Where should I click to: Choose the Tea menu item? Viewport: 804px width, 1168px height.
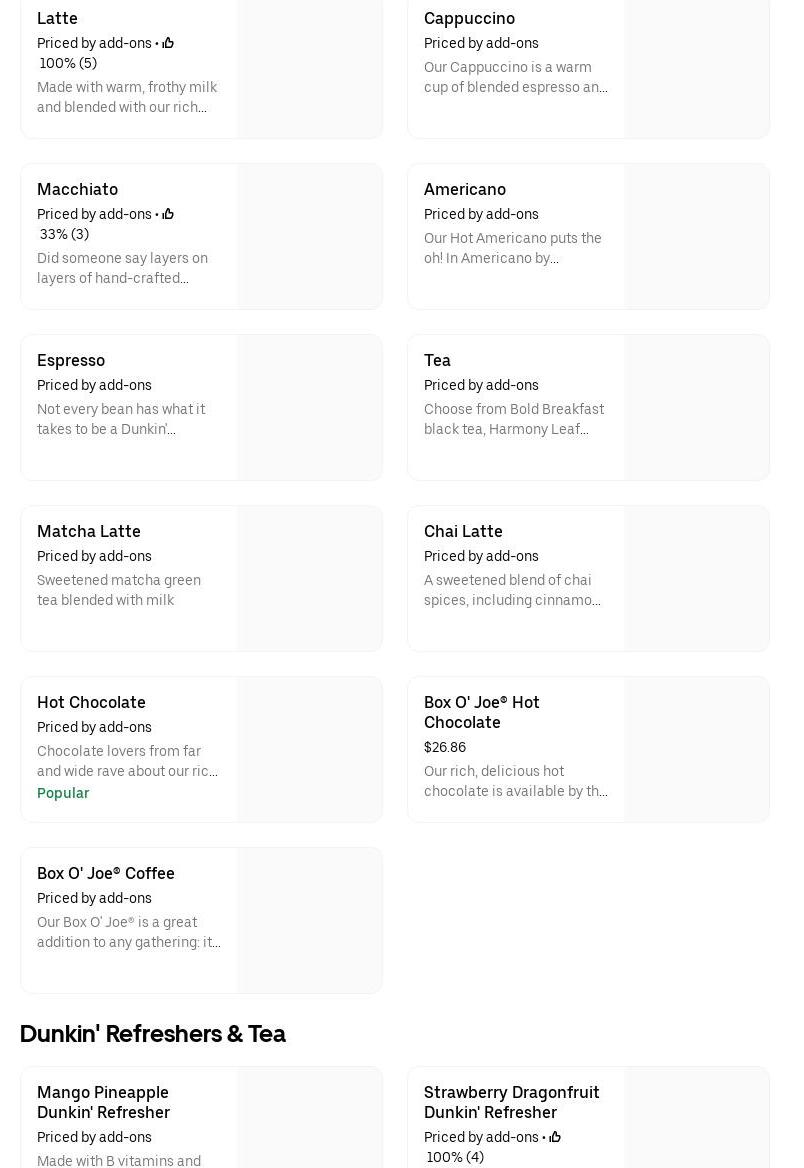[x=437, y=360]
